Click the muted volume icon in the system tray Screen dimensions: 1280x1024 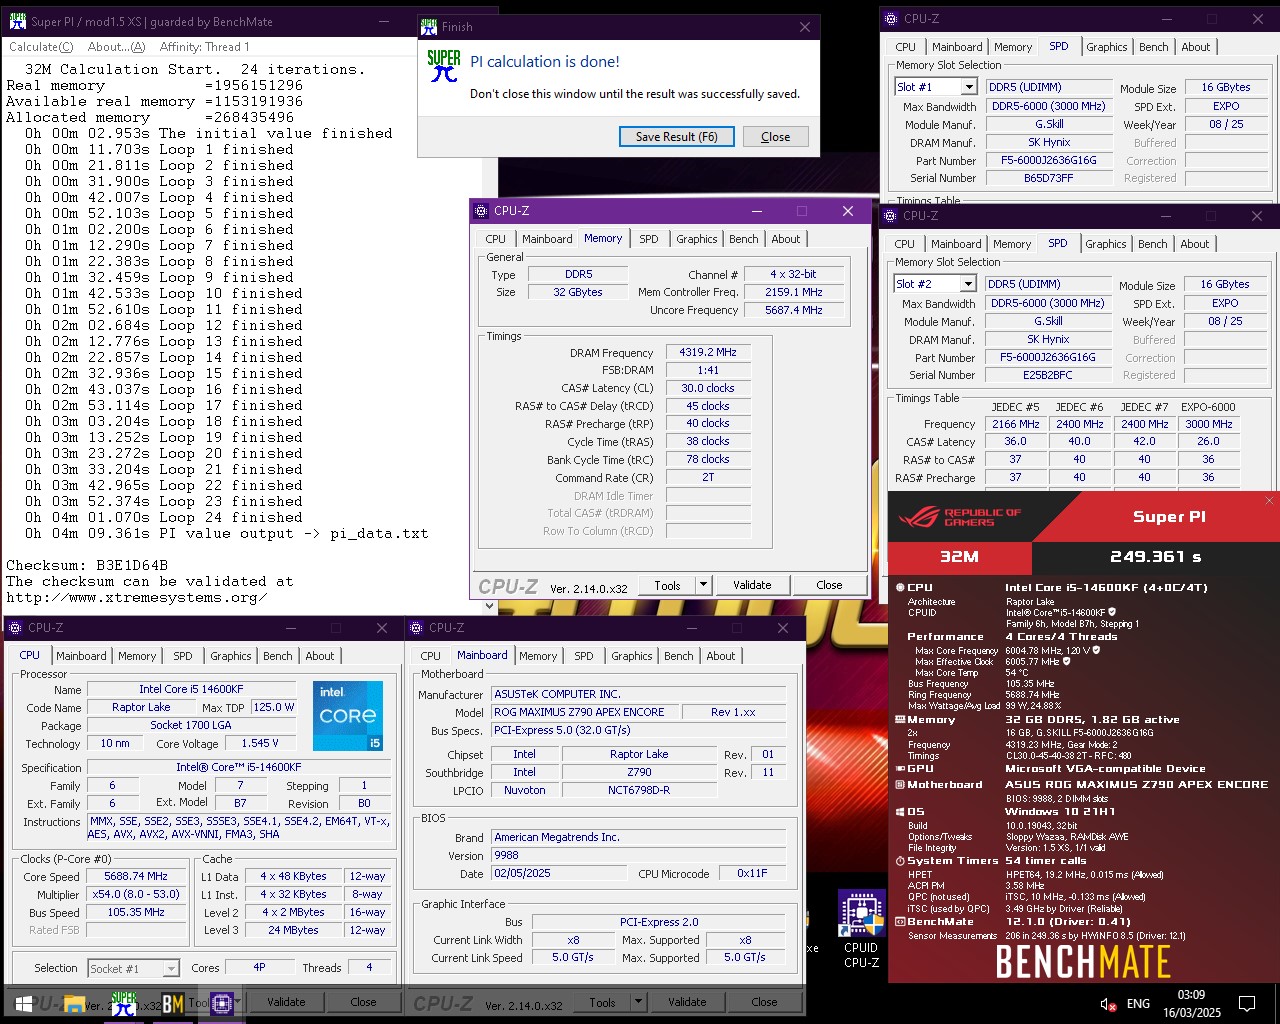tap(1108, 1004)
